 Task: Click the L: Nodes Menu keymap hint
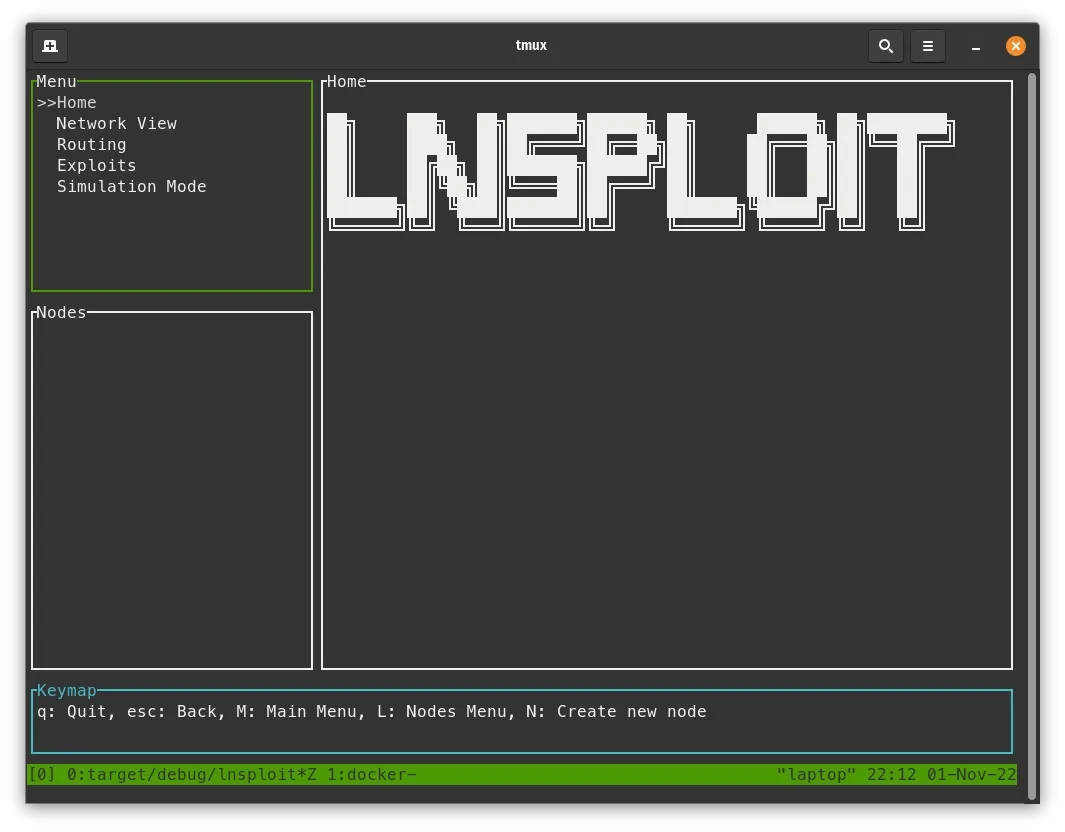tap(450, 711)
